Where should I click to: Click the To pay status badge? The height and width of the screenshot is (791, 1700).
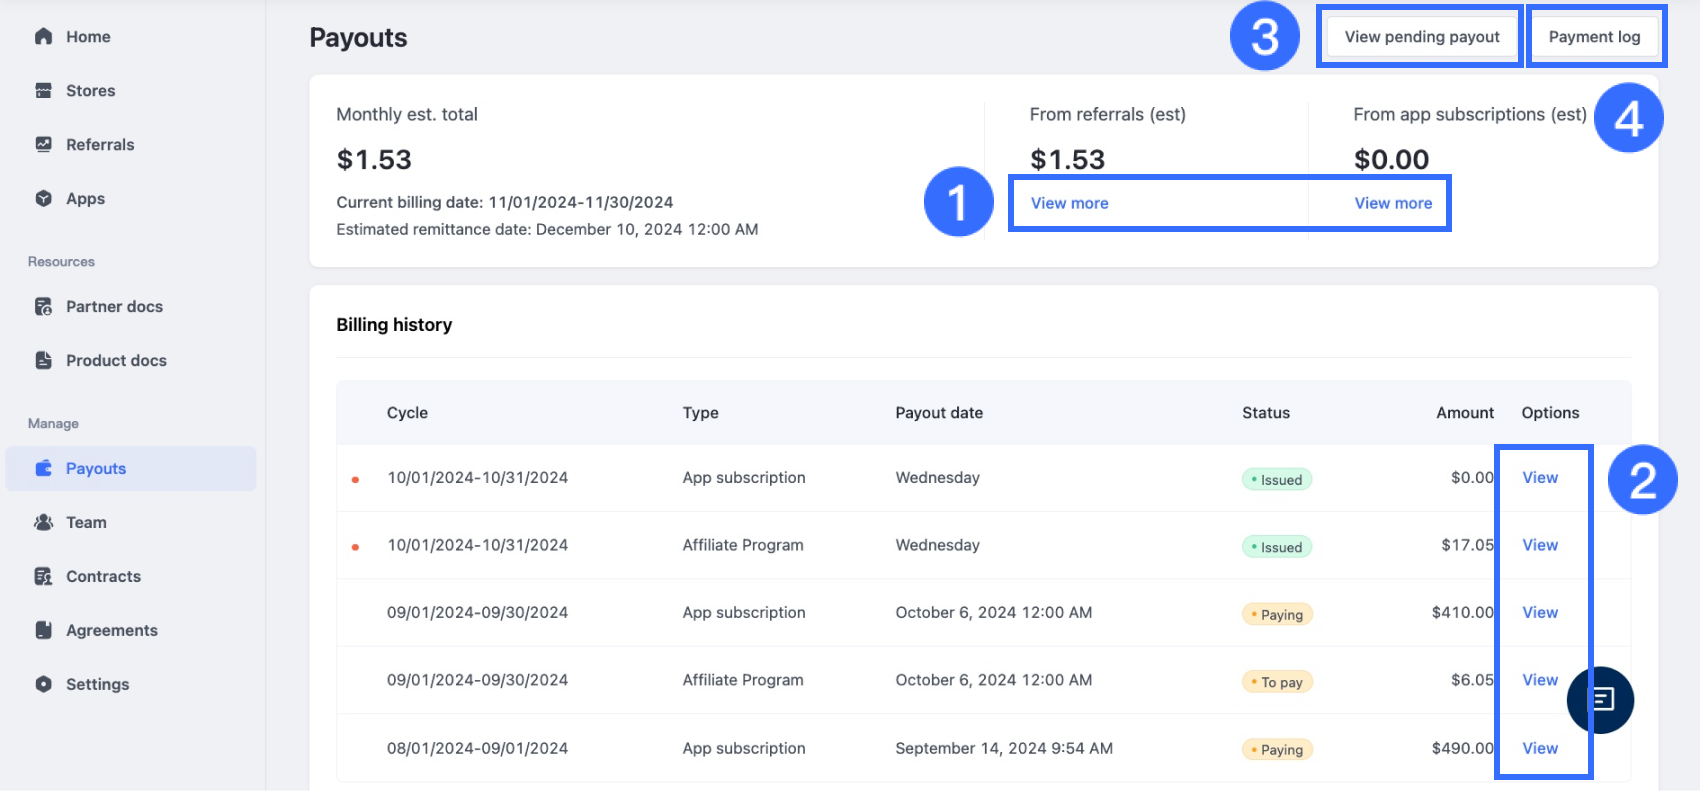point(1277,682)
